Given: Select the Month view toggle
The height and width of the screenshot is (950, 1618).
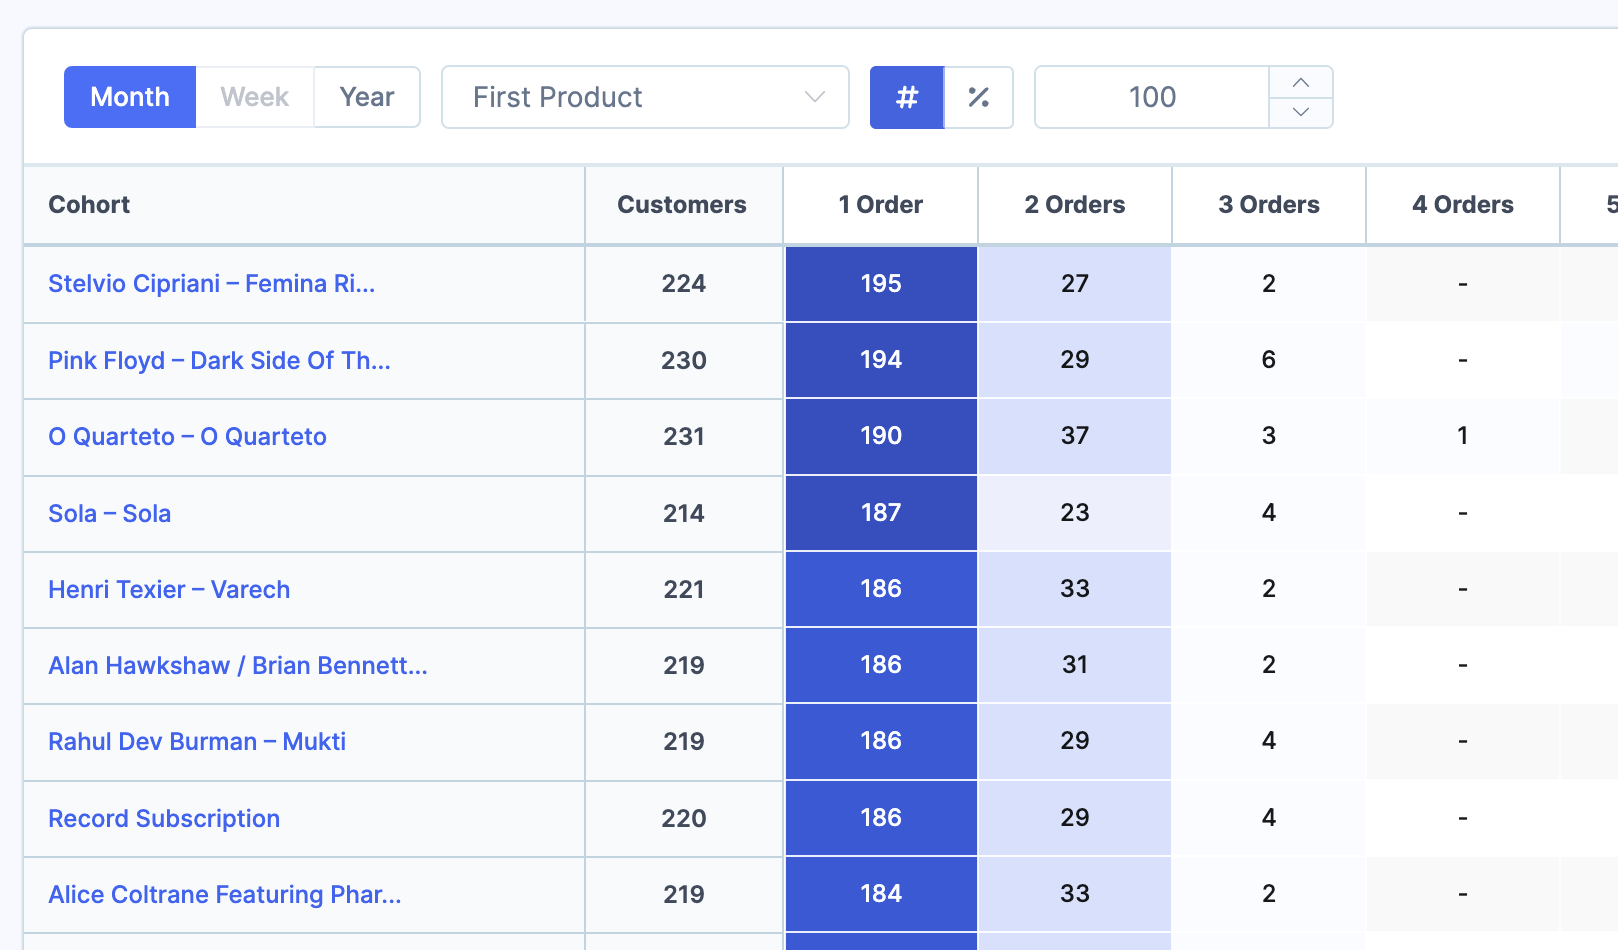Looking at the screenshot, I should tap(129, 96).
